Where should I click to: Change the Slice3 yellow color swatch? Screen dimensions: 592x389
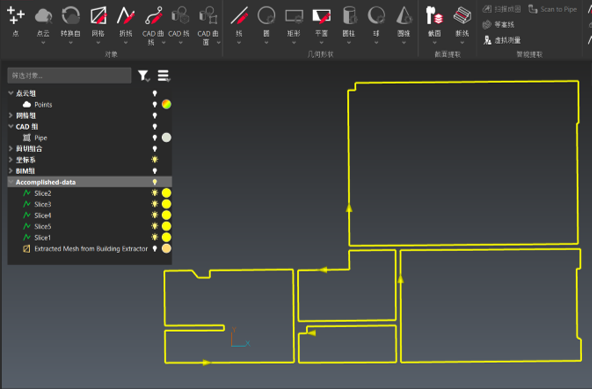166,204
